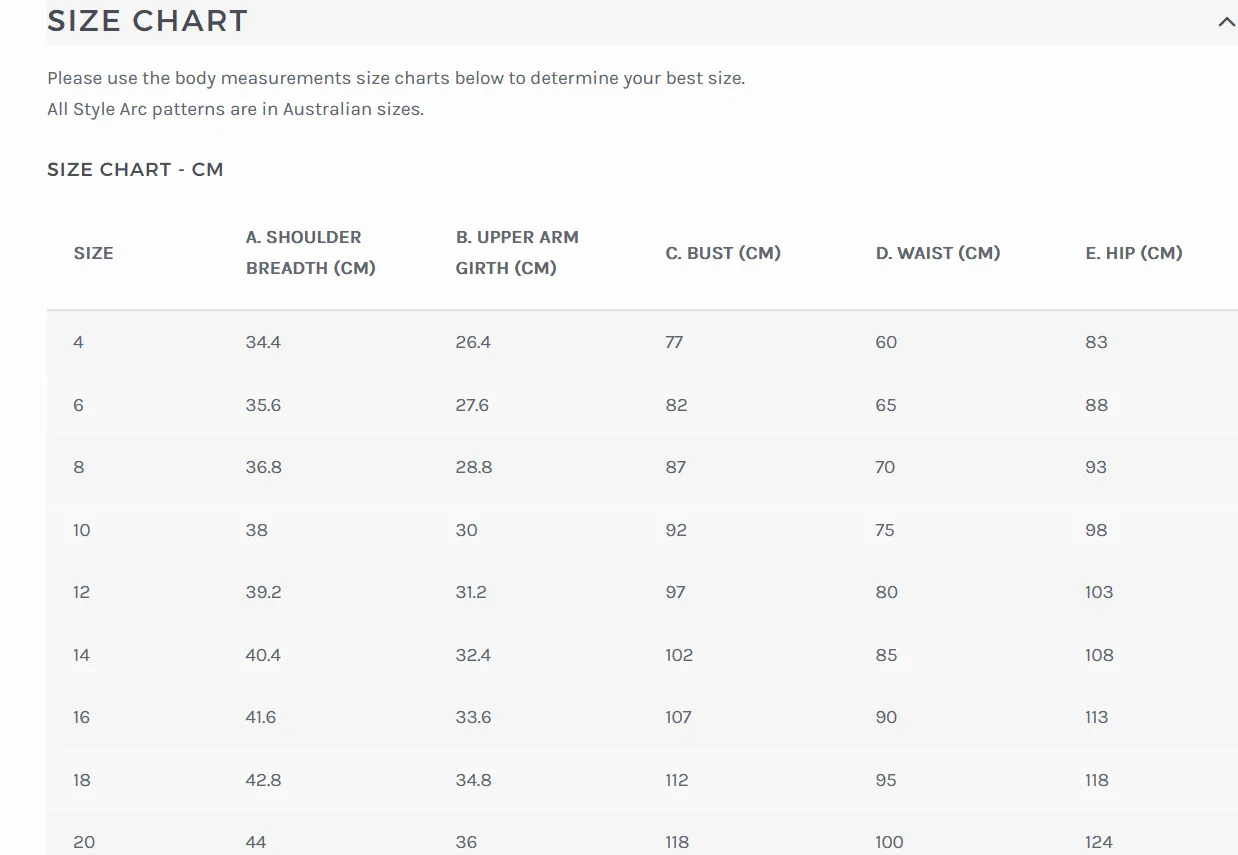Click the C. Bust (CM) column header
The height and width of the screenshot is (855, 1238).
pyautogui.click(x=723, y=253)
